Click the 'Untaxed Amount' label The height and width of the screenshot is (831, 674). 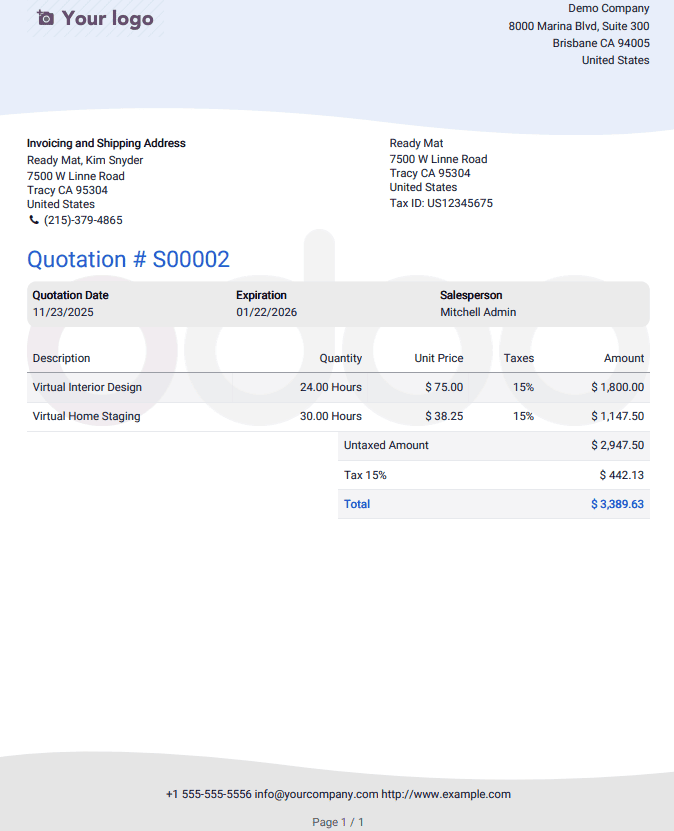pyautogui.click(x=386, y=446)
